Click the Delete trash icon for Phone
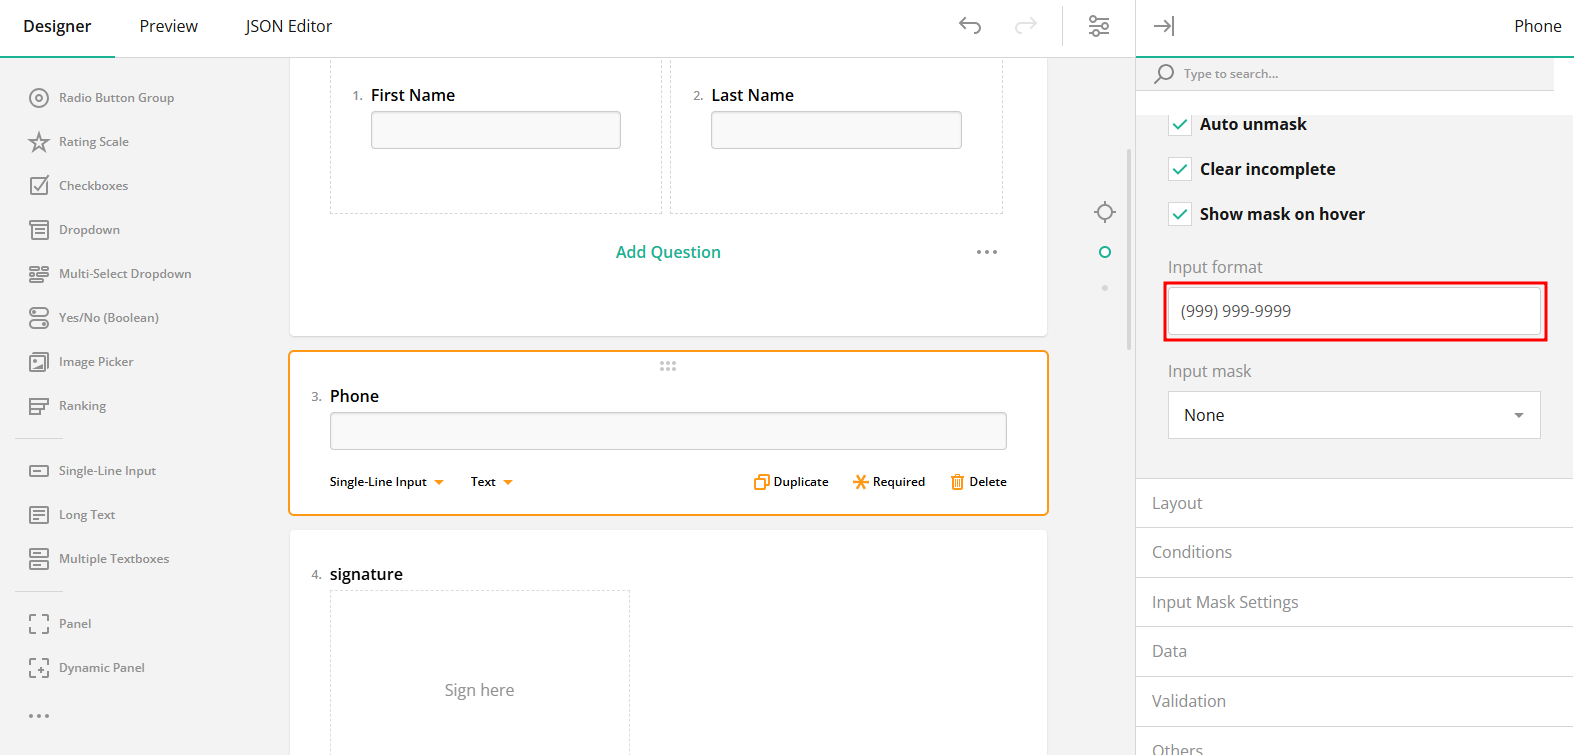 coord(978,482)
